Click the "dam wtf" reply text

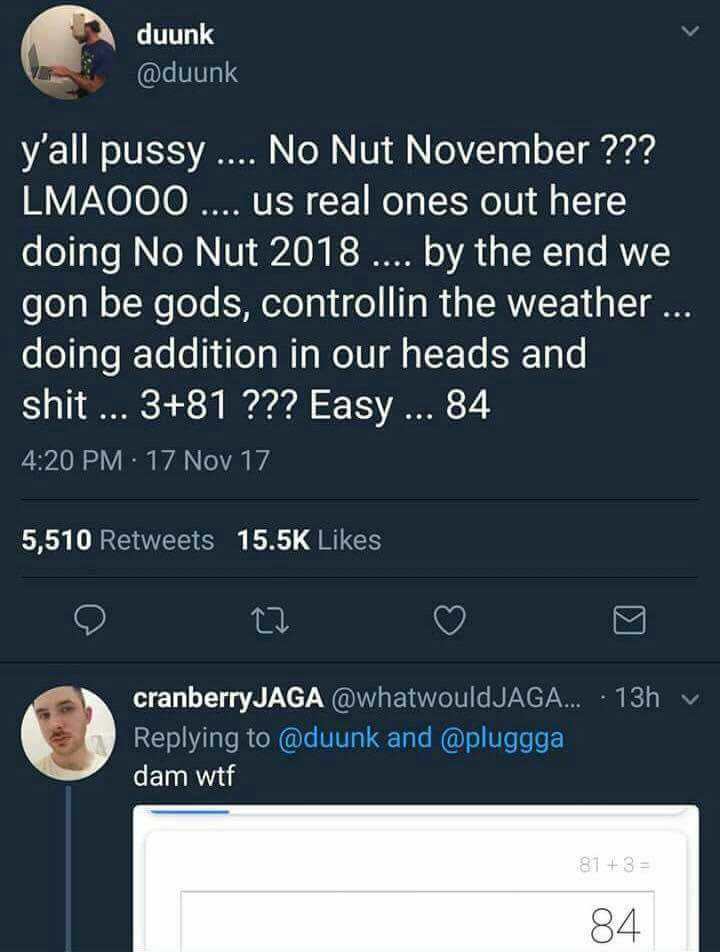[x=183, y=775]
